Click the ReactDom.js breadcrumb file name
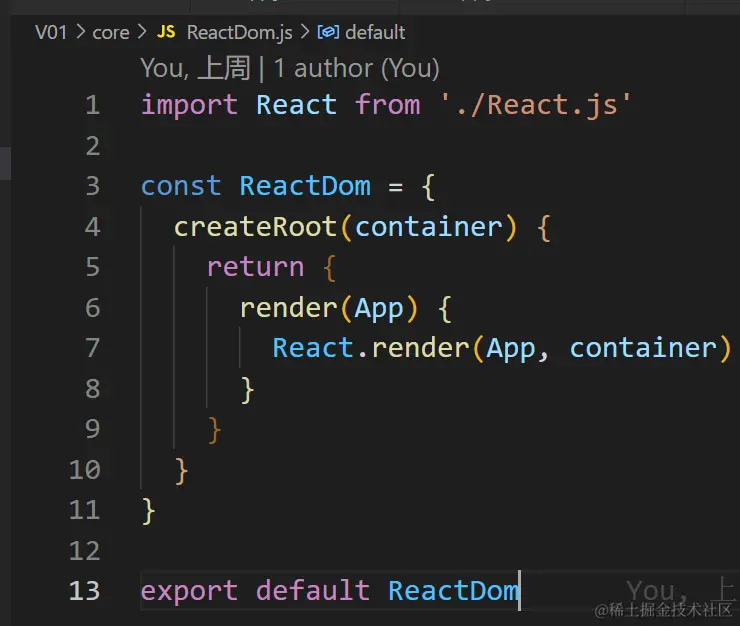The width and height of the screenshot is (740, 626). point(239,33)
